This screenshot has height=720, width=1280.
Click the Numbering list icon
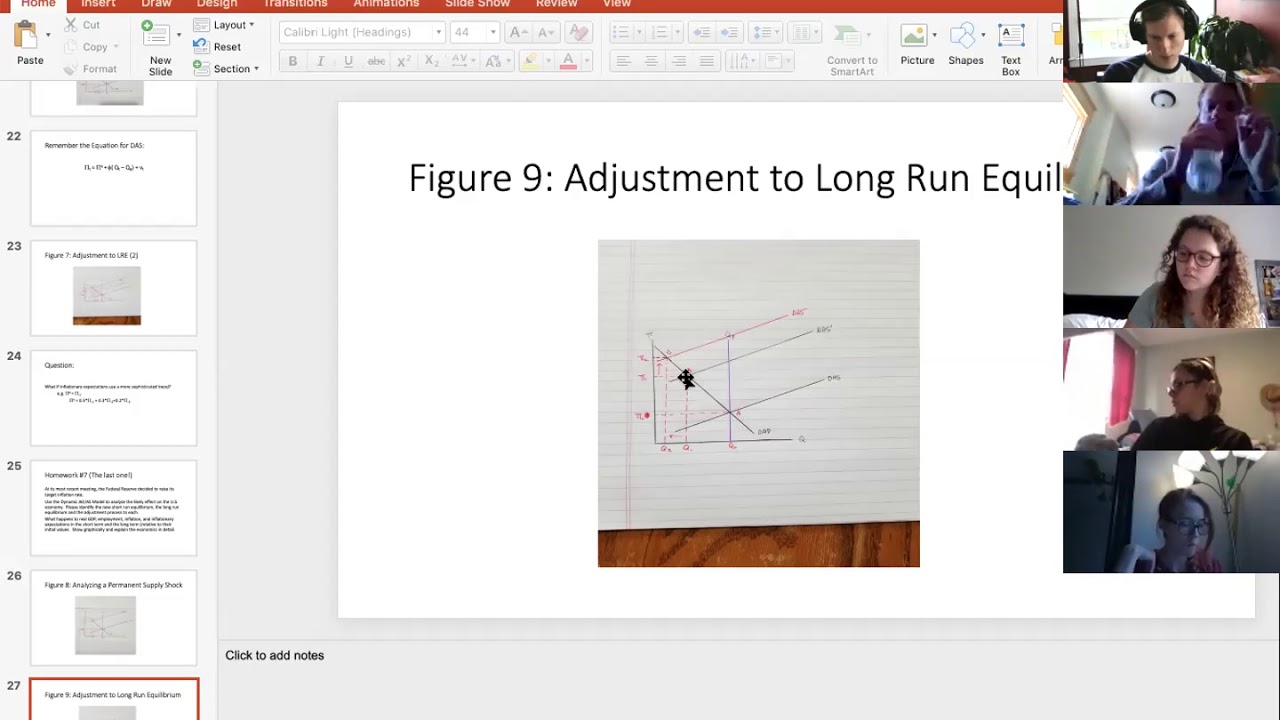point(662,33)
